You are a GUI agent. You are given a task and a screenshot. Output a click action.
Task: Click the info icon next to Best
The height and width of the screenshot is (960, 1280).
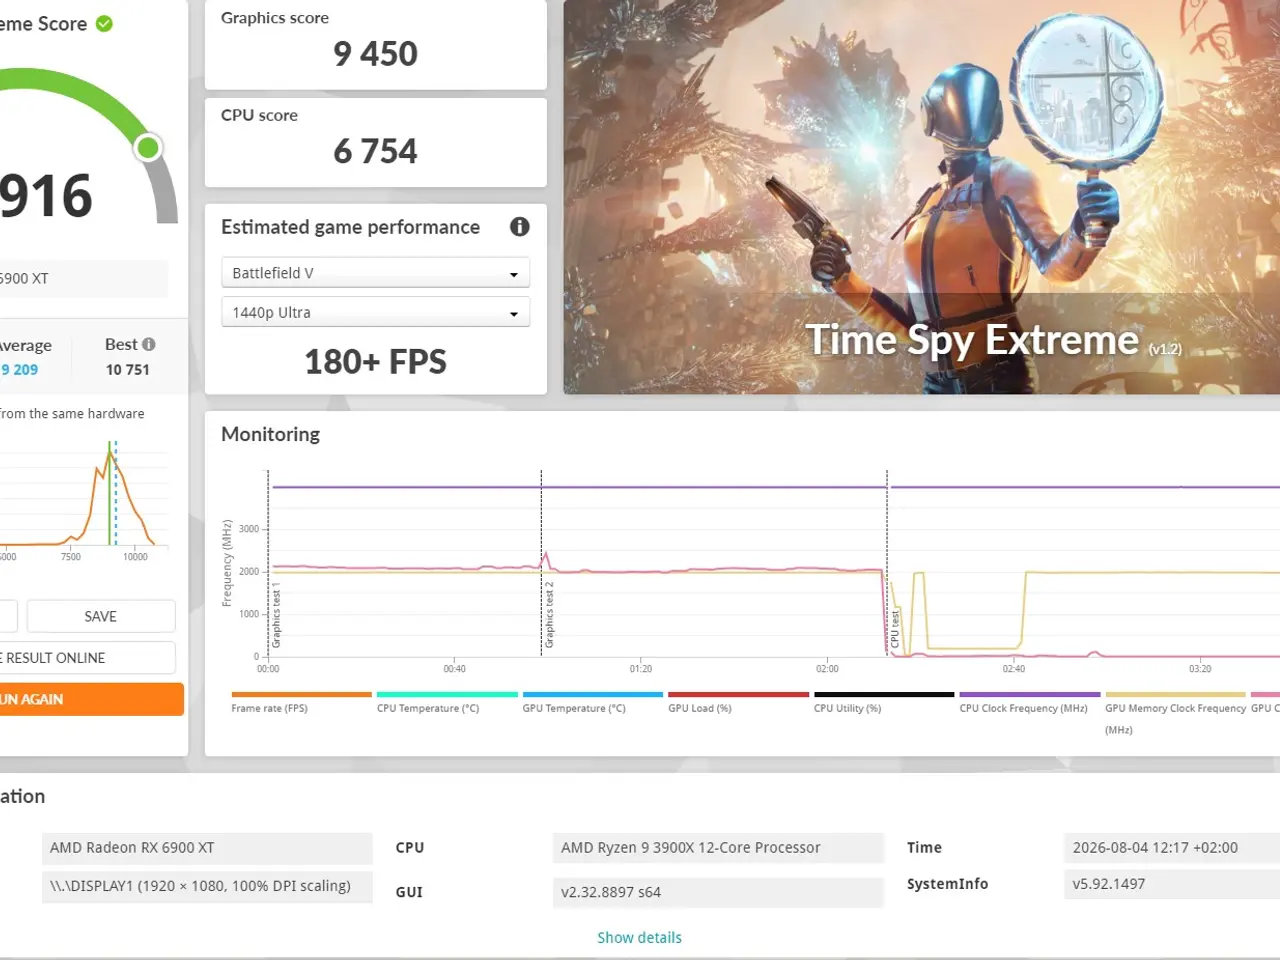coord(149,344)
